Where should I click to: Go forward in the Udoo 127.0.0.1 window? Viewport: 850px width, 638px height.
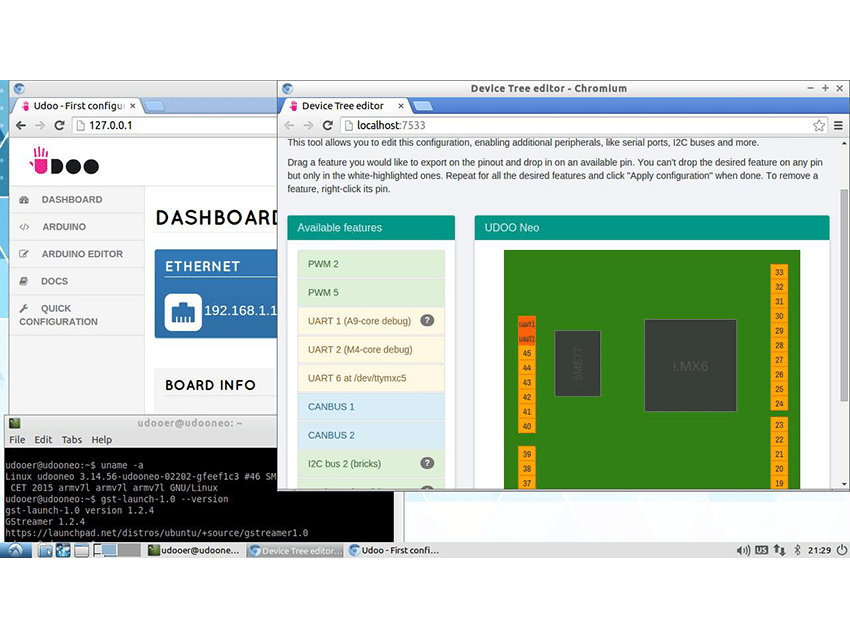tap(40, 125)
